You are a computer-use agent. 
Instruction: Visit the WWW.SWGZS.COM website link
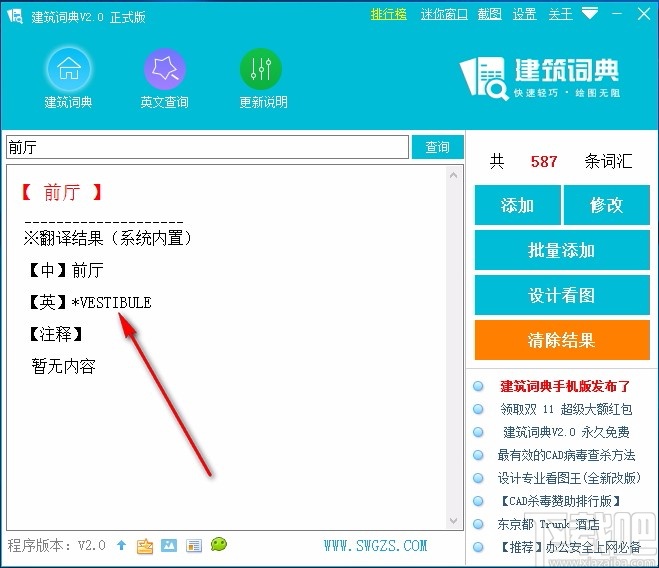(x=375, y=546)
